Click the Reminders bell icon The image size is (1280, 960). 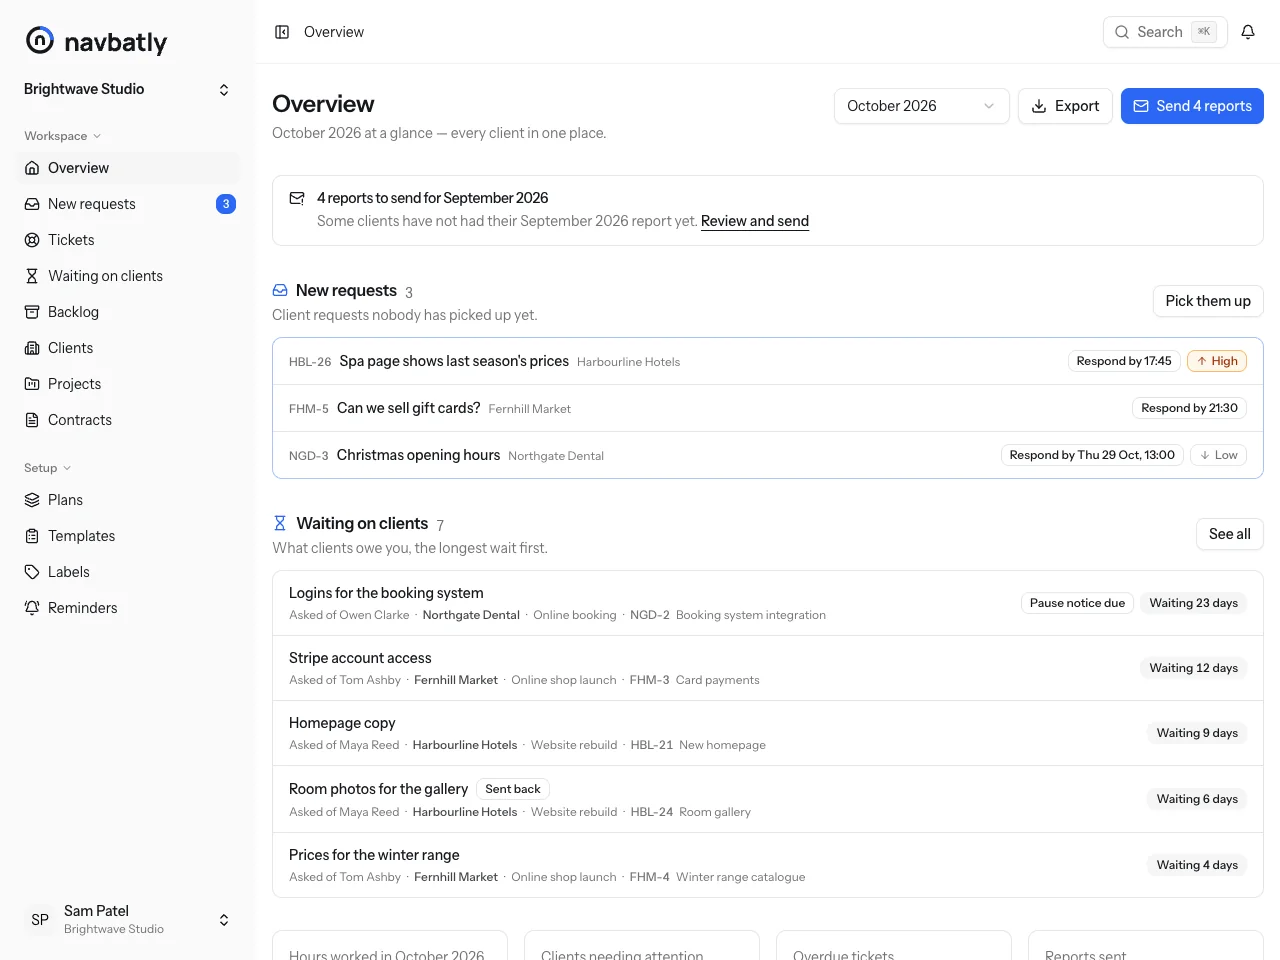(x=32, y=608)
